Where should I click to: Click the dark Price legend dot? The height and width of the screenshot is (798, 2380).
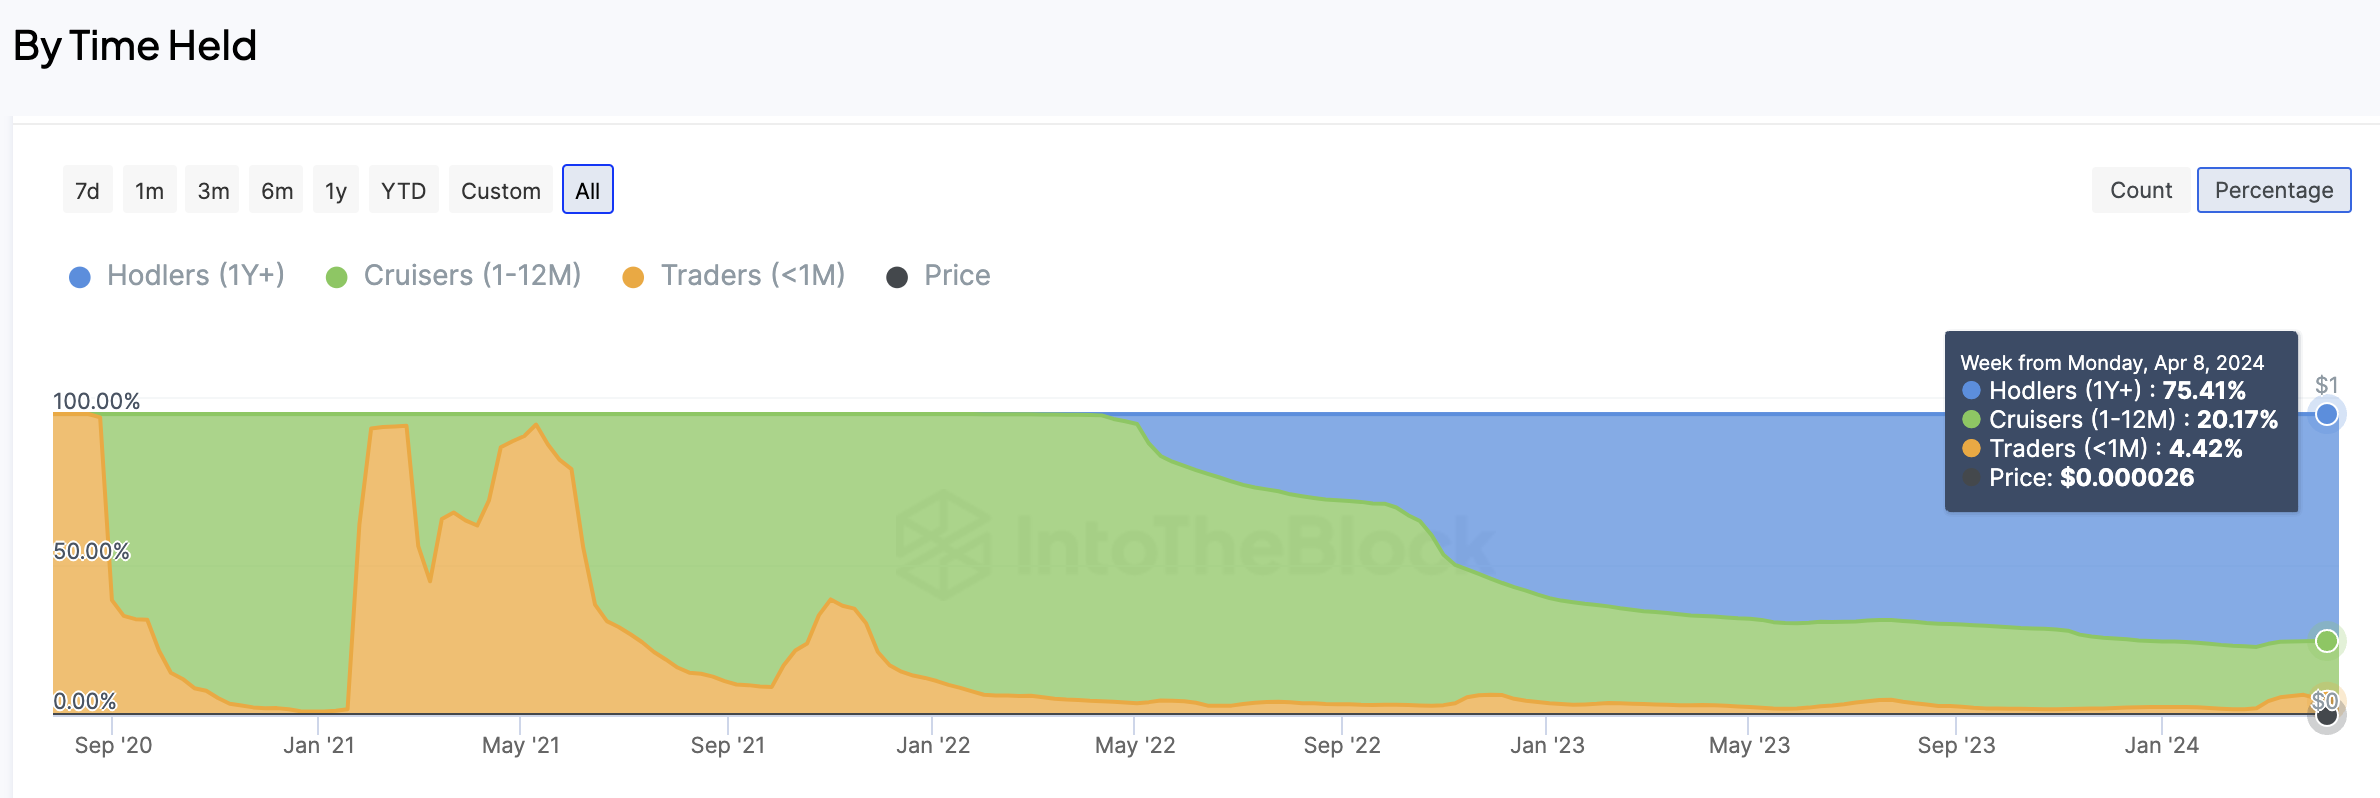click(x=897, y=277)
